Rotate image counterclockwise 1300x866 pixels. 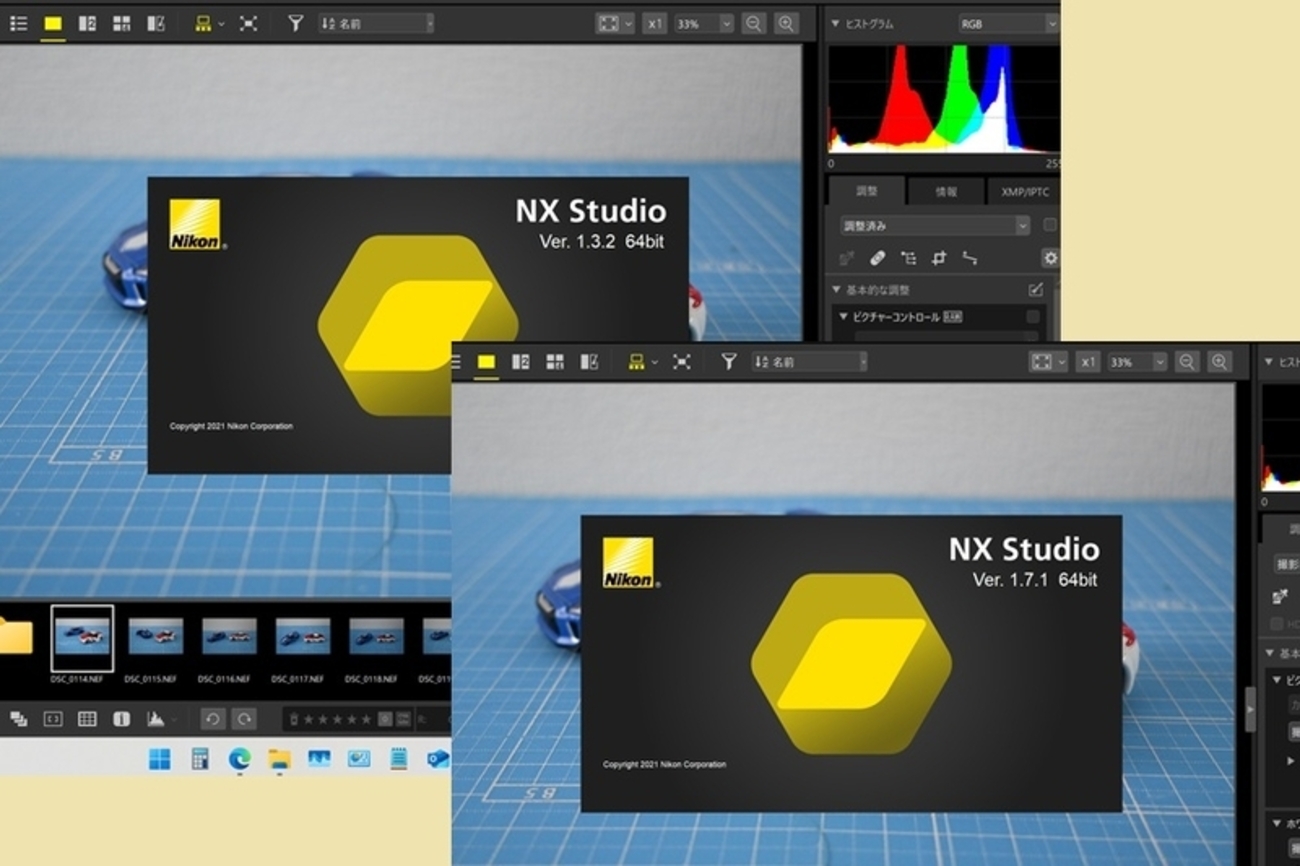click(212, 719)
